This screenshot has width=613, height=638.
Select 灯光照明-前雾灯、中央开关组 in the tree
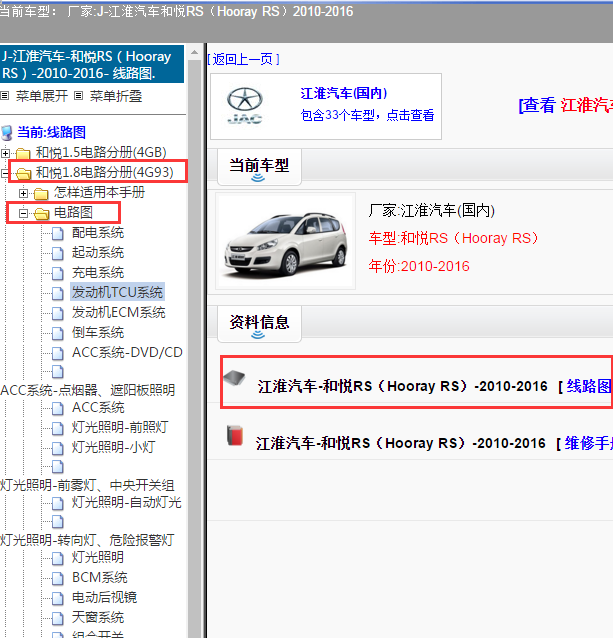click(x=87, y=485)
